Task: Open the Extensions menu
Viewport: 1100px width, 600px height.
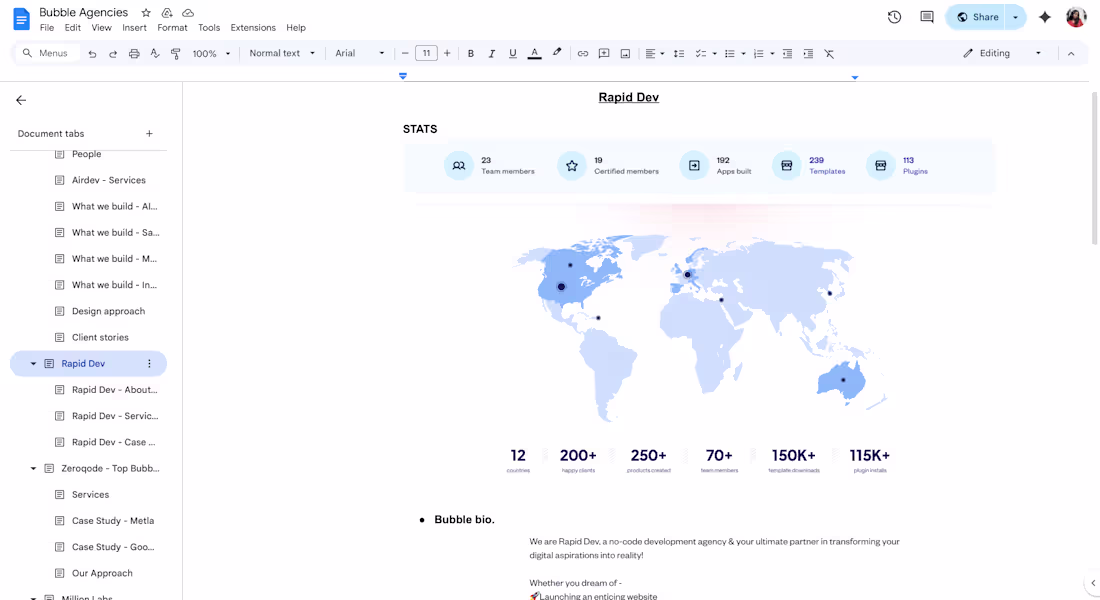Action: pos(253,28)
